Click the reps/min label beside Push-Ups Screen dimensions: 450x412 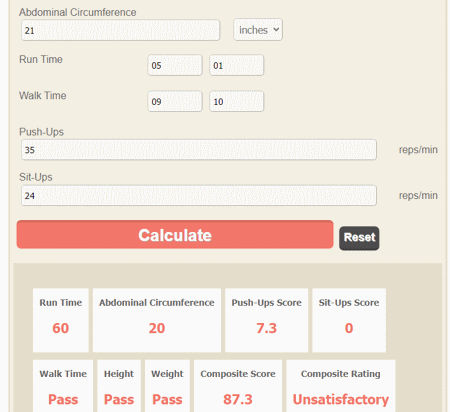click(x=418, y=150)
